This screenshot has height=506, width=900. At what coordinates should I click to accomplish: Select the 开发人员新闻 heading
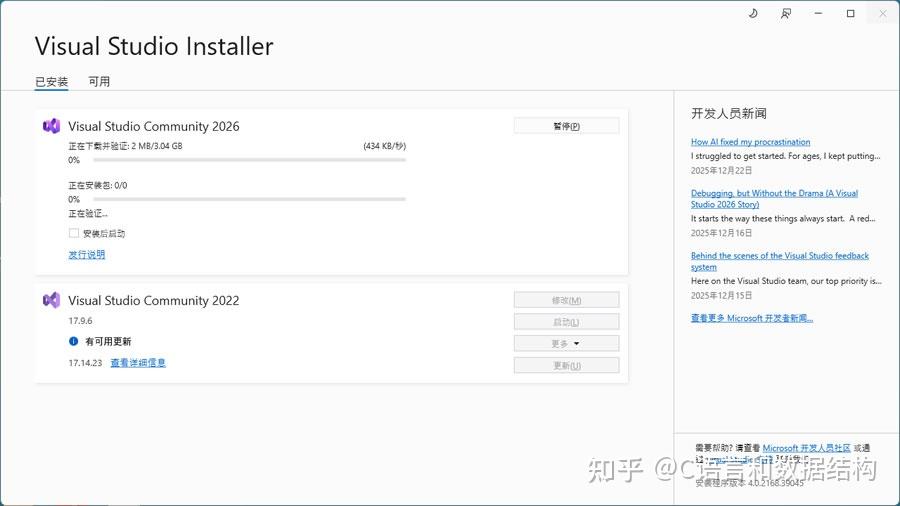[728, 113]
